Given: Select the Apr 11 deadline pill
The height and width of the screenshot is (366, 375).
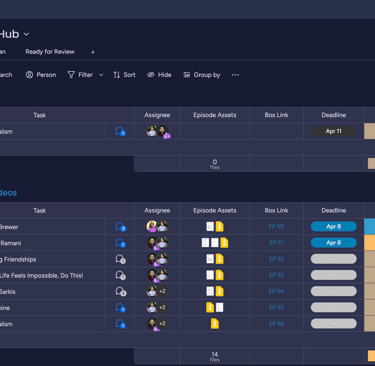Looking at the screenshot, I should (334, 131).
